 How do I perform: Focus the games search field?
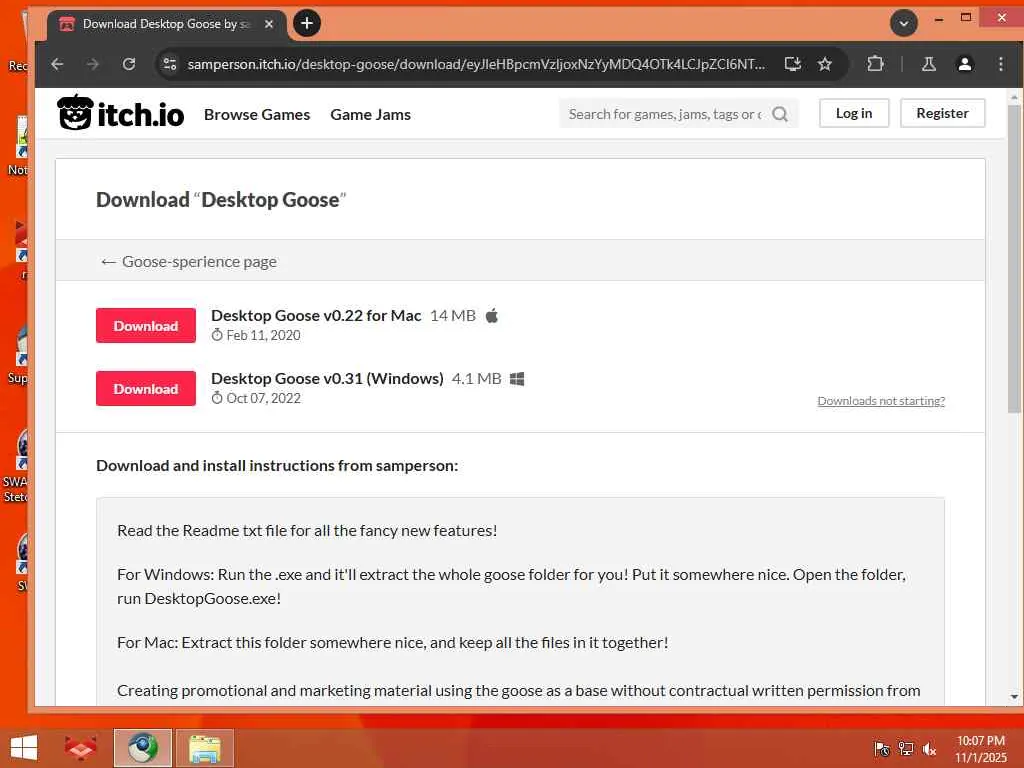(665, 114)
